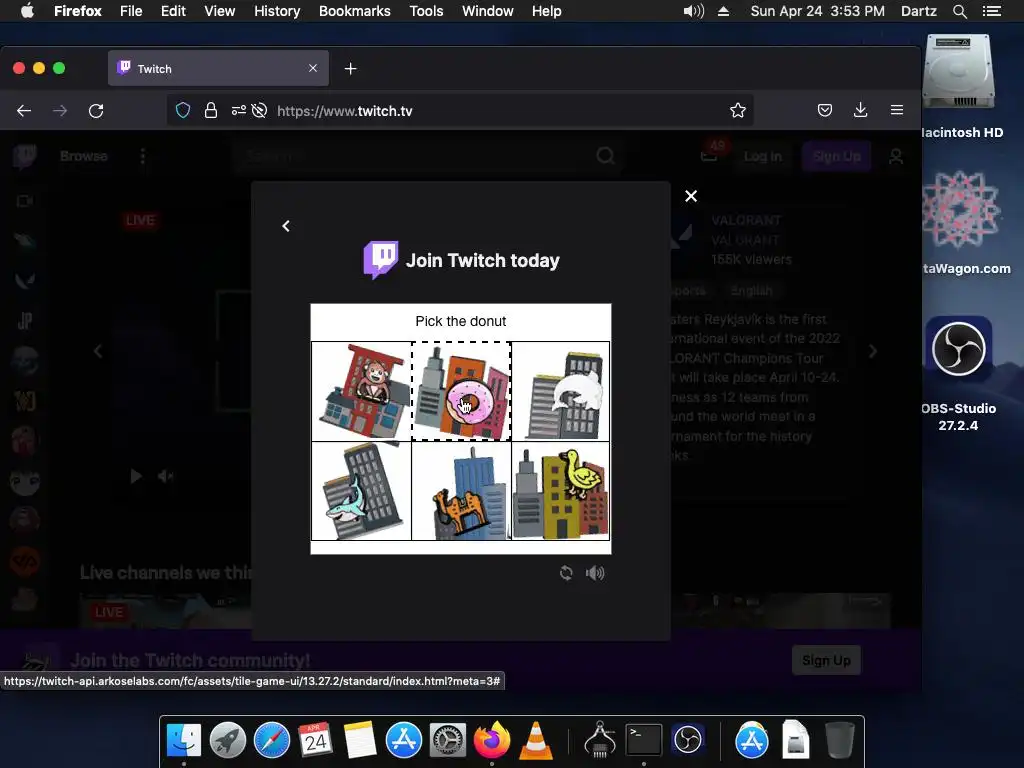The image size is (1024, 768).
Task: Restart the captcha with the refresh icon
Action: (566, 573)
